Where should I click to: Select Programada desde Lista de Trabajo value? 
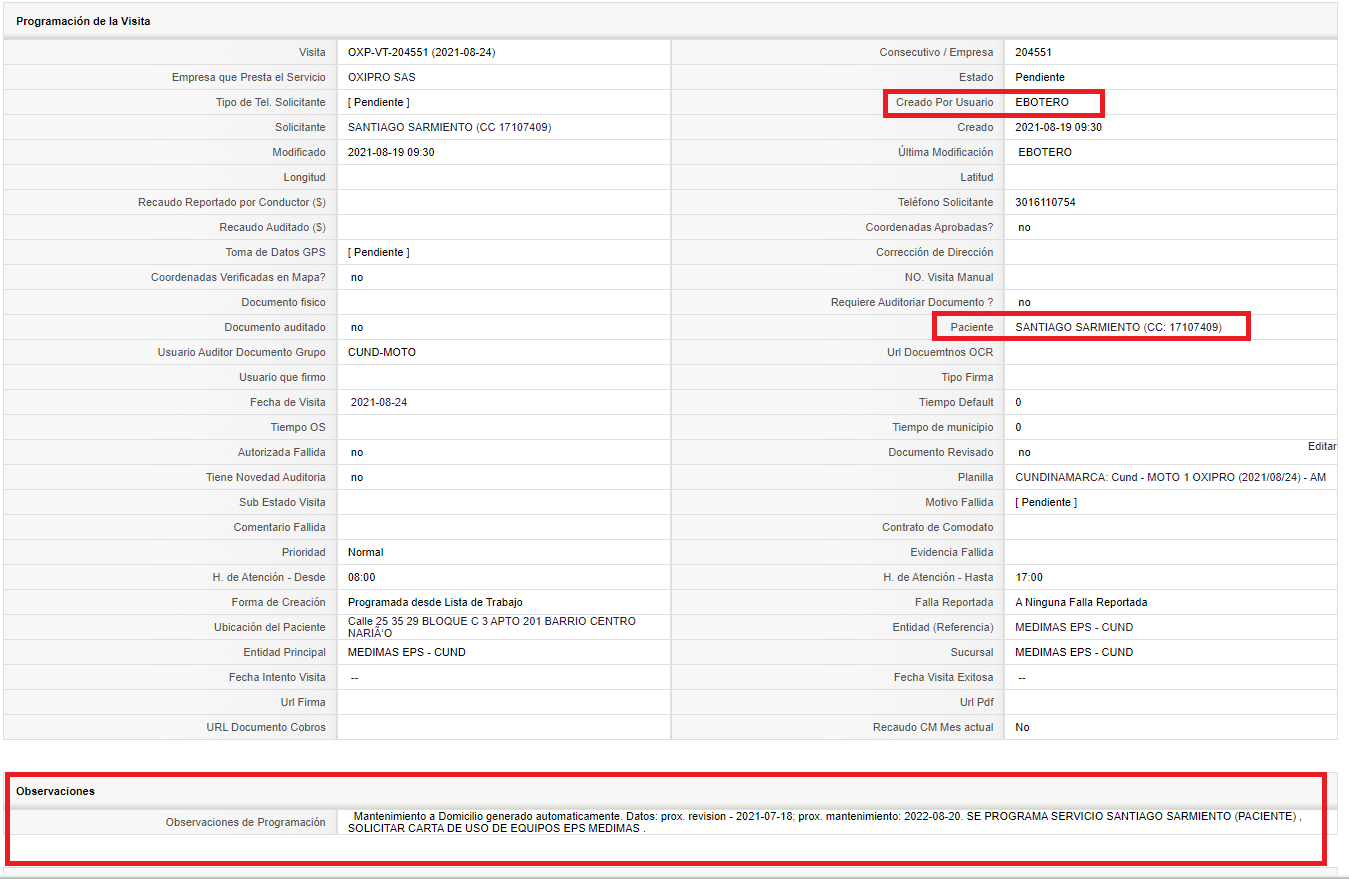[435, 602]
